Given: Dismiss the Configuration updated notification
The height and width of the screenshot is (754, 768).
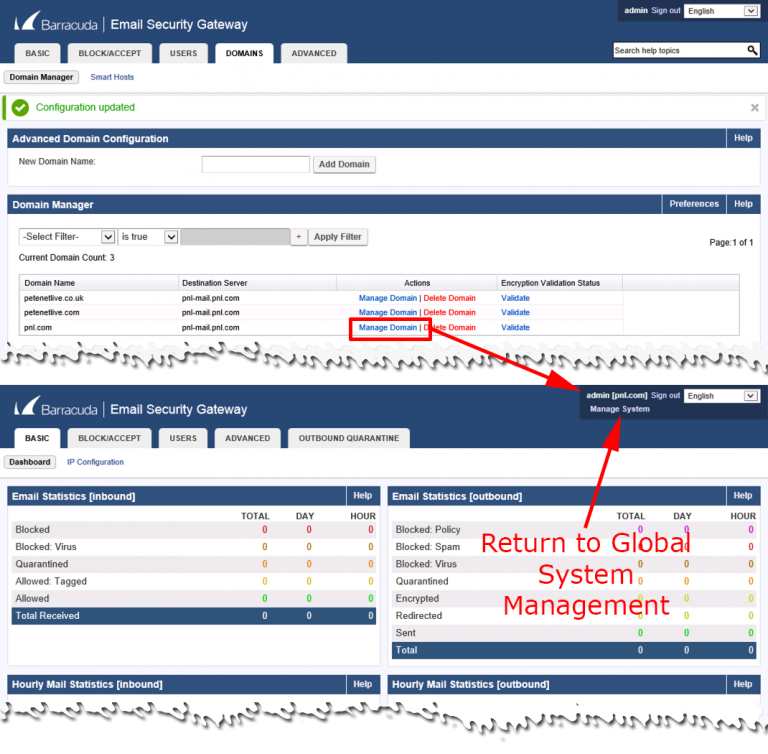Looking at the screenshot, I should (754, 107).
